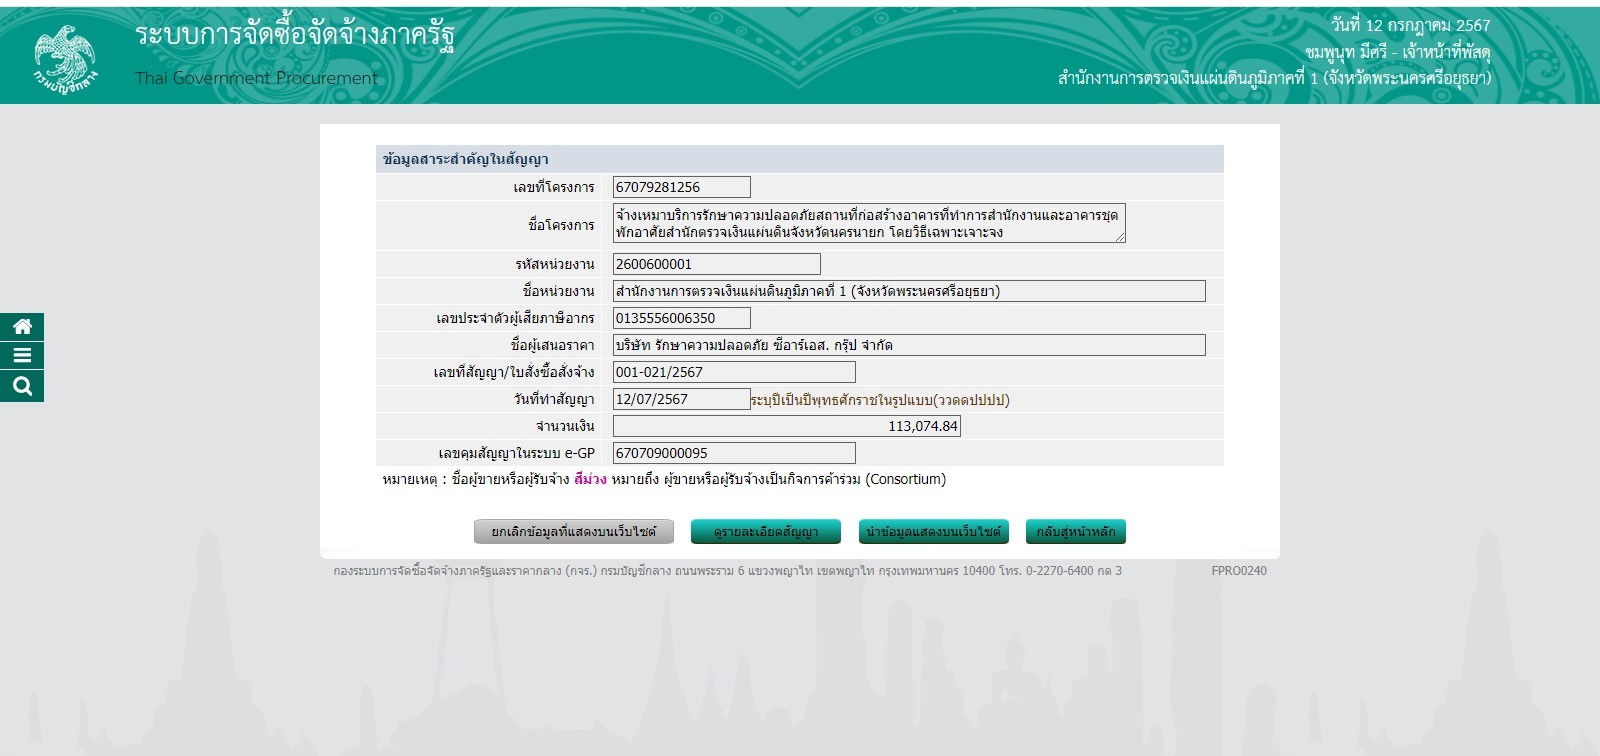Focus the ชื่อผู้เสนอราคา bidder name field
The width and height of the screenshot is (1600, 756).
click(x=908, y=345)
